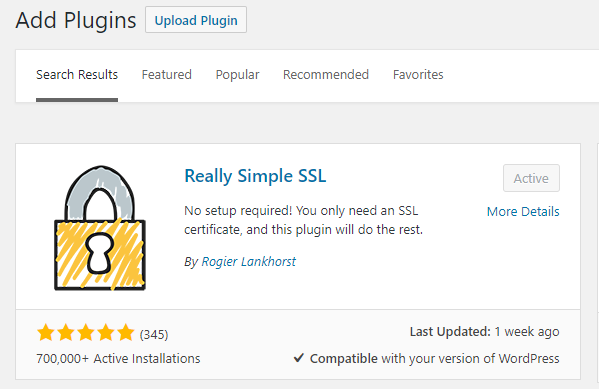Click the five-star rating icons
The width and height of the screenshot is (599, 389).
click(86, 333)
